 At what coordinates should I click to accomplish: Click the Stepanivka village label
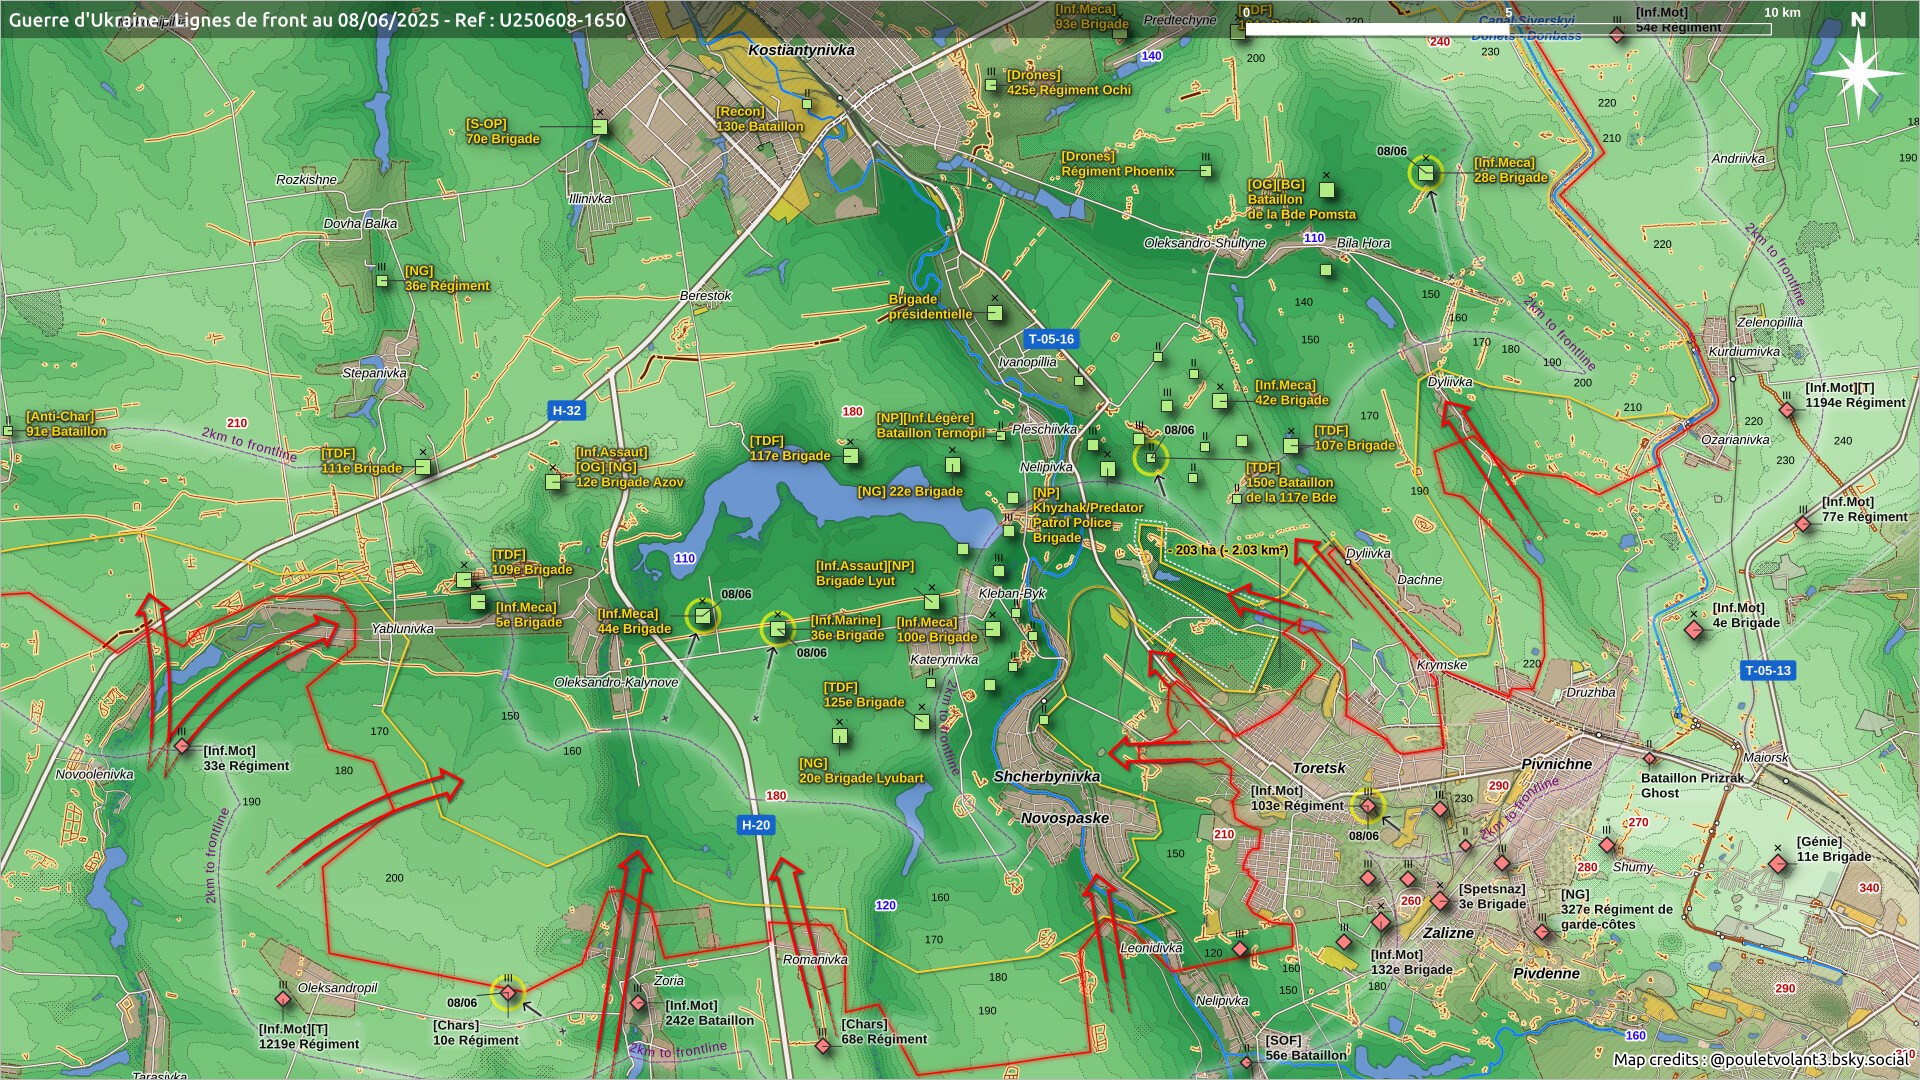pyautogui.click(x=375, y=373)
